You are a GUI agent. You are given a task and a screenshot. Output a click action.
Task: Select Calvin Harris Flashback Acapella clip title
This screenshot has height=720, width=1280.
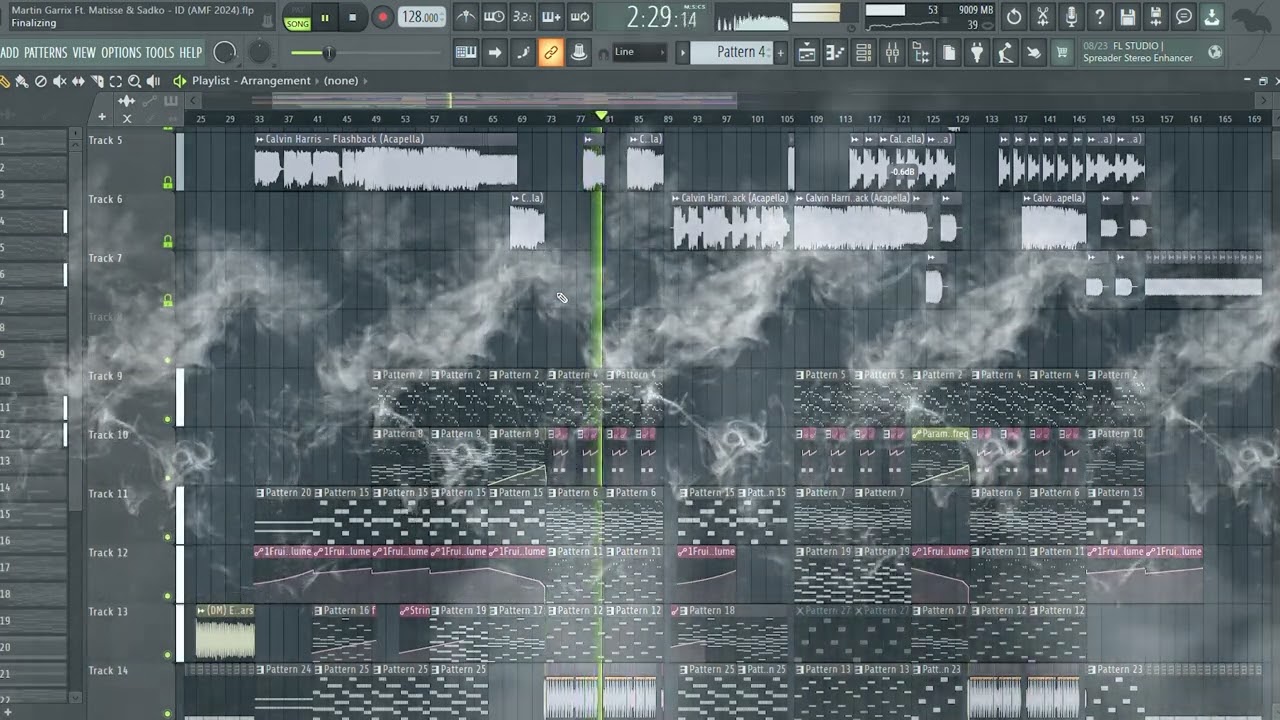[x=344, y=139]
